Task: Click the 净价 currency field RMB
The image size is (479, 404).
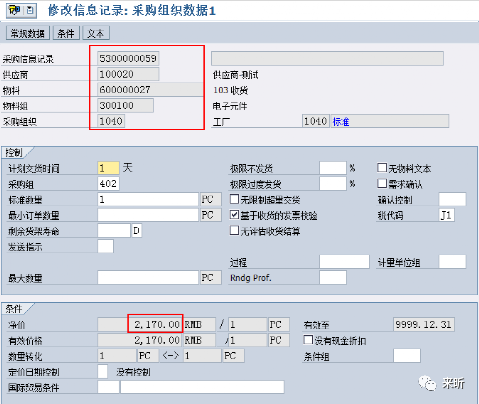Action: tap(200, 324)
